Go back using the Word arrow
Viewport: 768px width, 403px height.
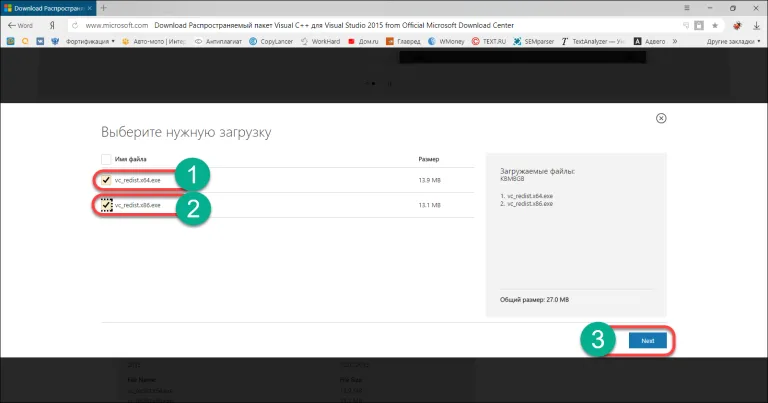pyautogui.click(x=20, y=25)
